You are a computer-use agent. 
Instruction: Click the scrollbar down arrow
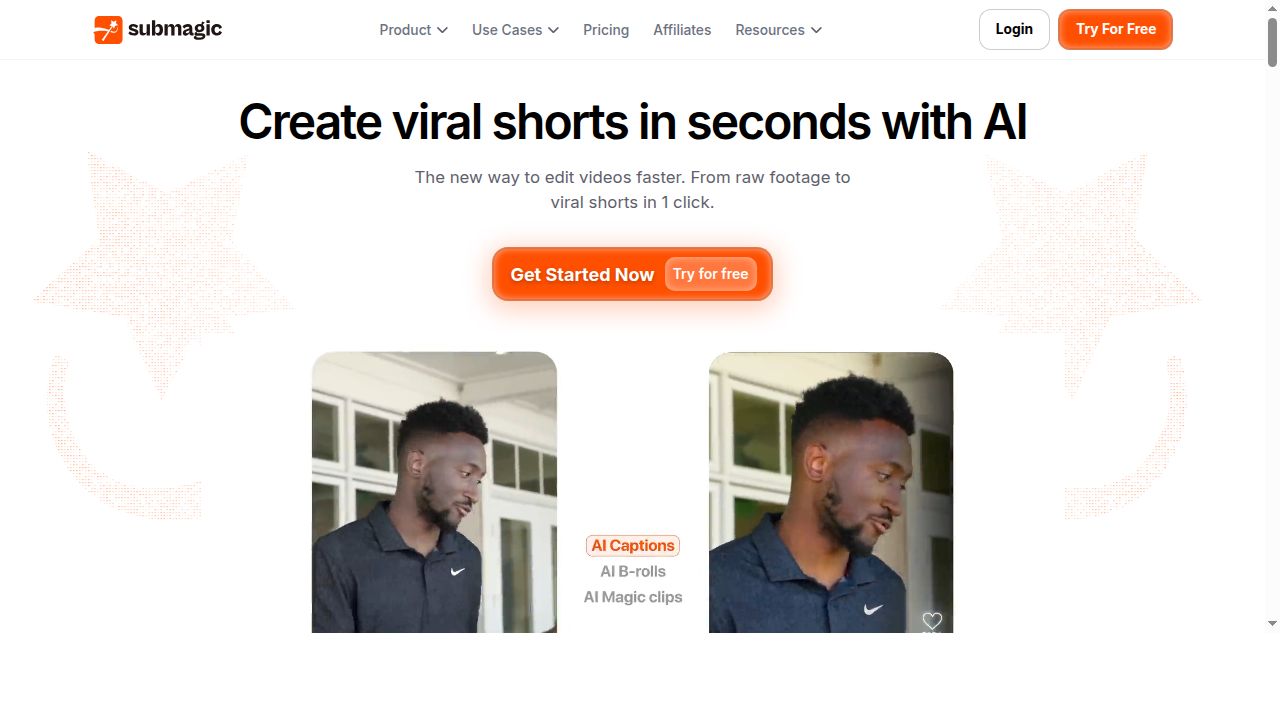(1272, 624)
